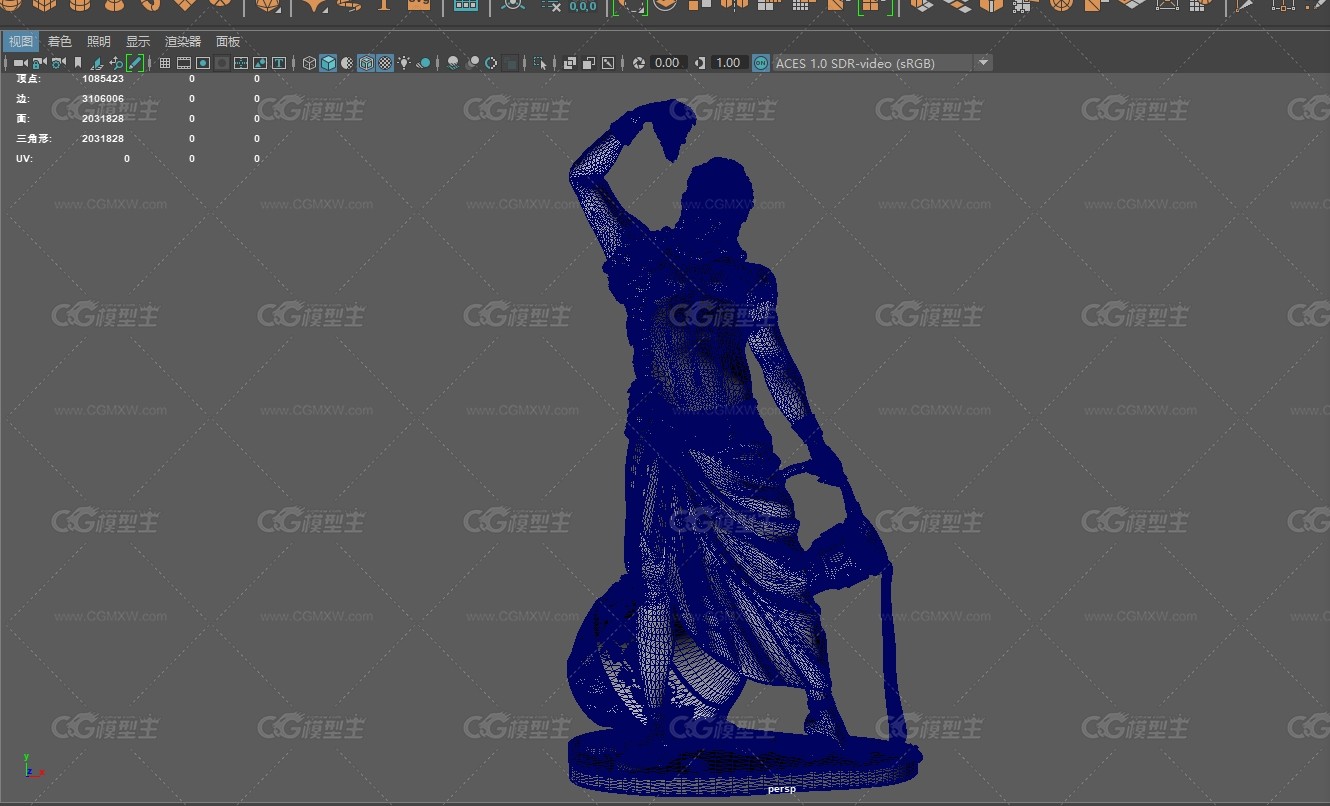
Task: Toggle the Film Gate icon
Action: pos(184,63)
